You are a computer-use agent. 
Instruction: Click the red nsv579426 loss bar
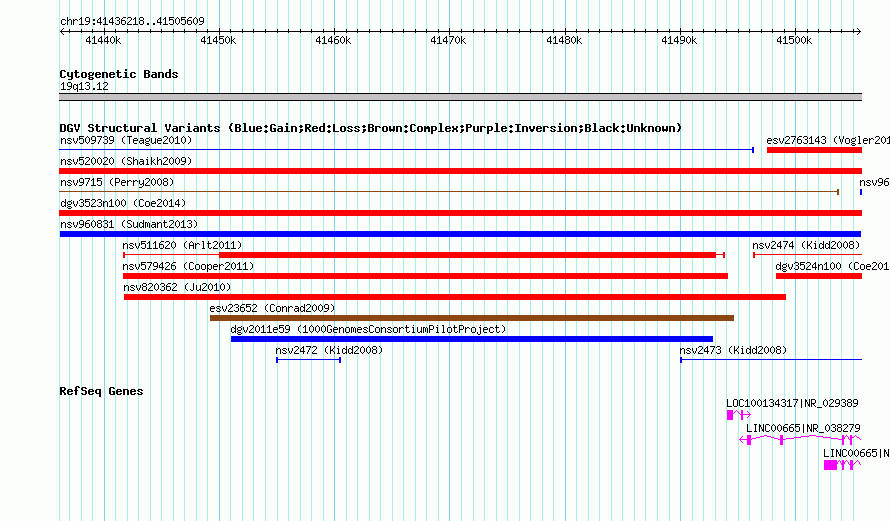(426, 276)
